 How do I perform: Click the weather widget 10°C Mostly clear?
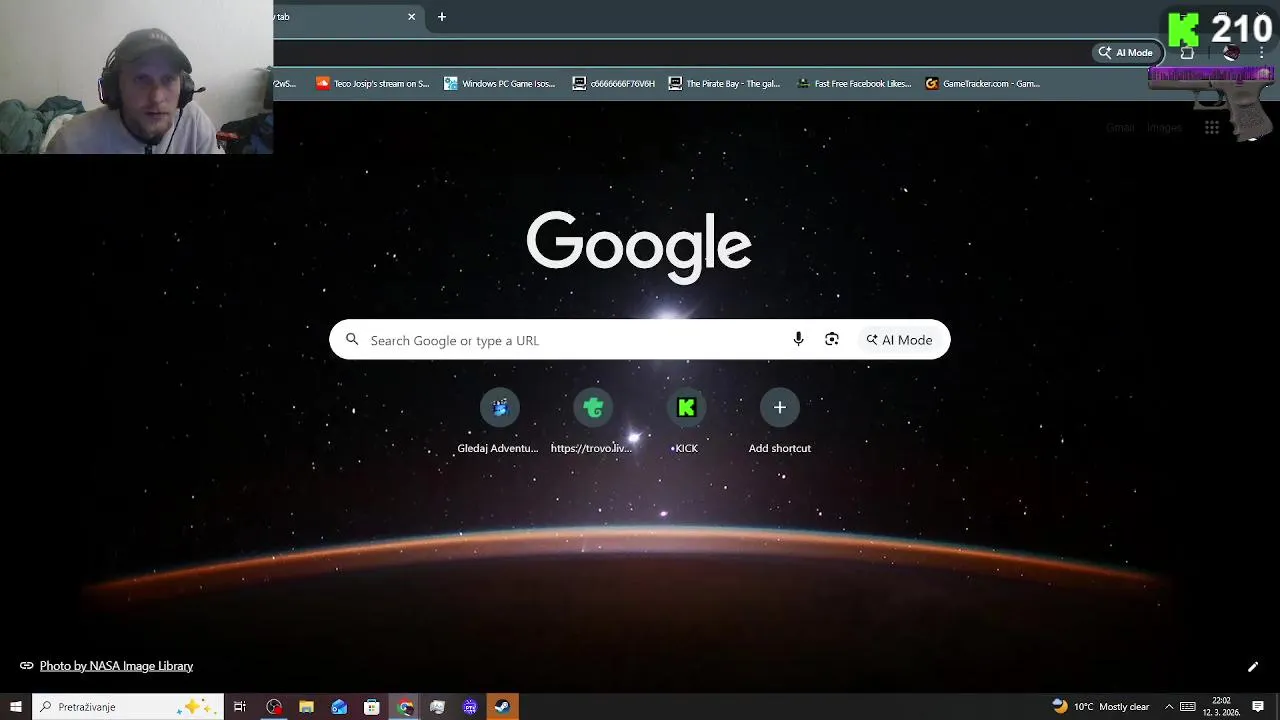(x=1100, y=707)
